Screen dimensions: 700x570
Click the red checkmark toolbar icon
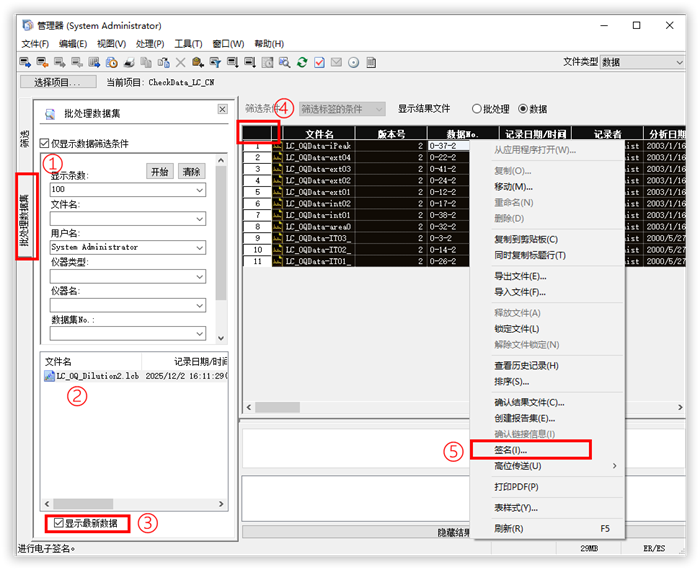click(319, 62)
